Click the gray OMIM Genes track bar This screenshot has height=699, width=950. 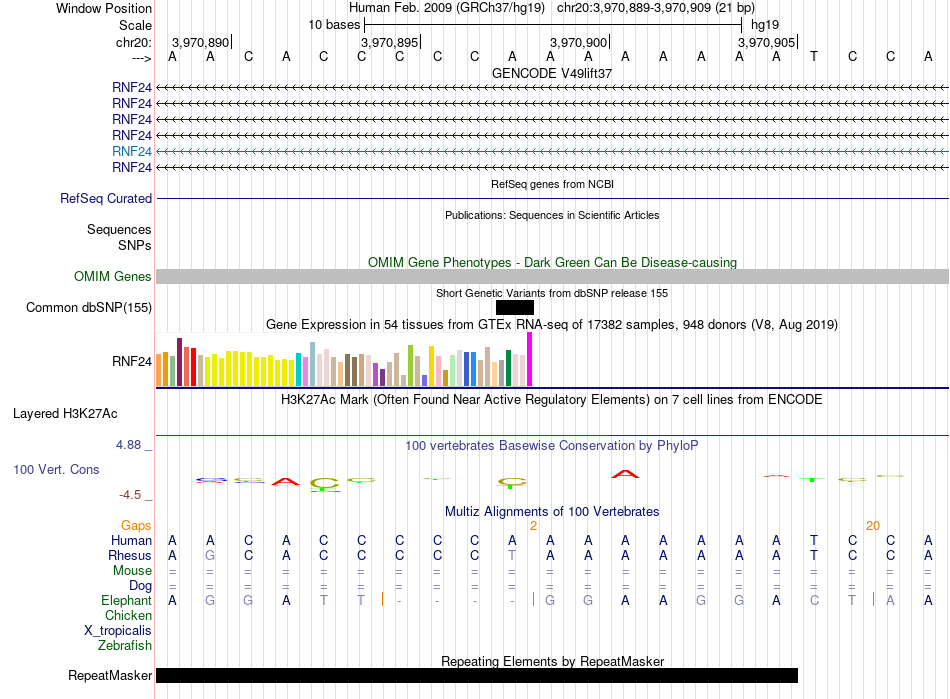pos(552,277)
